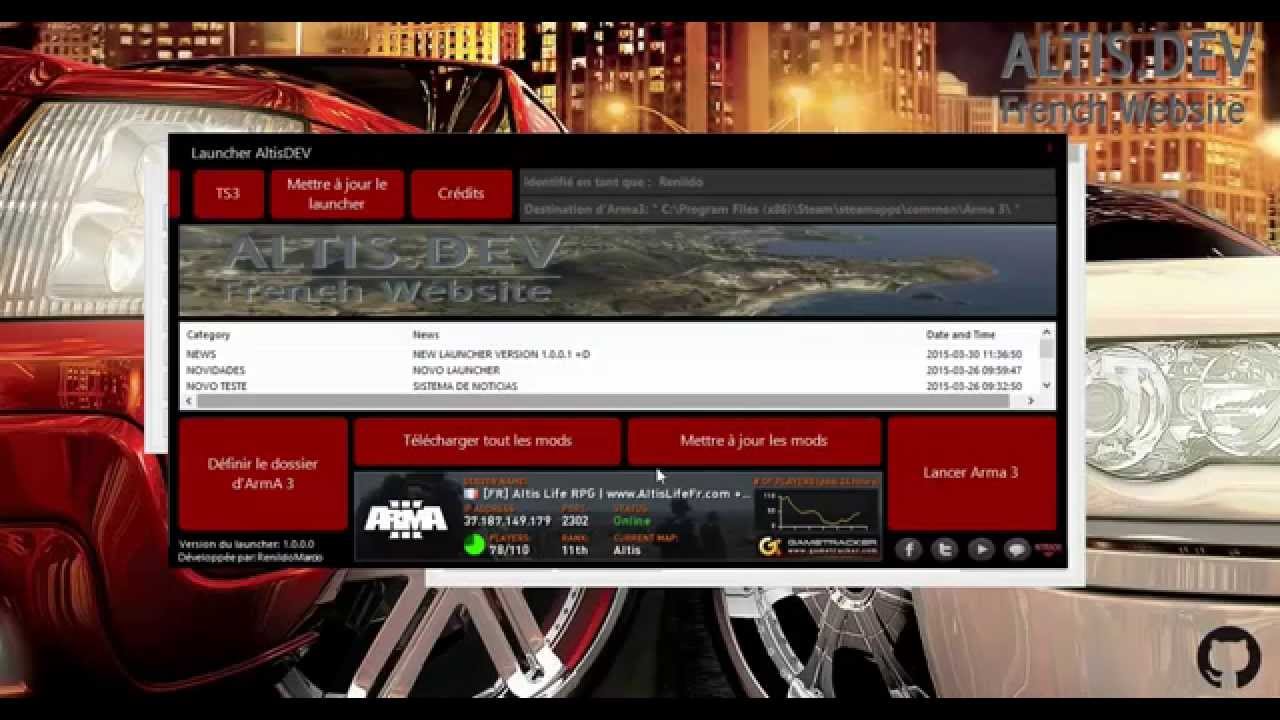Open the TS3 button
The height and width of the screenshot is (720, 1280).
pyautogui.click(x=228, y=193)
